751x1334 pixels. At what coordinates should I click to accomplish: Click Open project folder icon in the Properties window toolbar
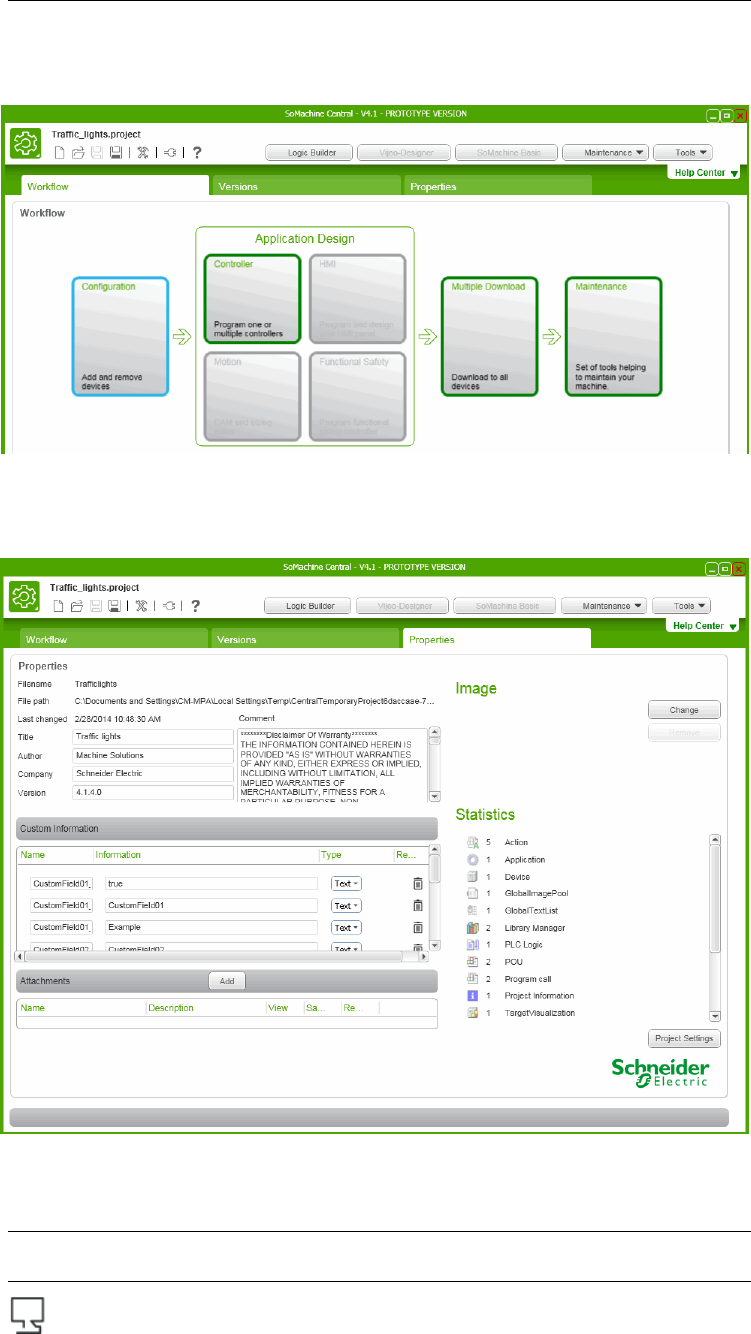79,605
